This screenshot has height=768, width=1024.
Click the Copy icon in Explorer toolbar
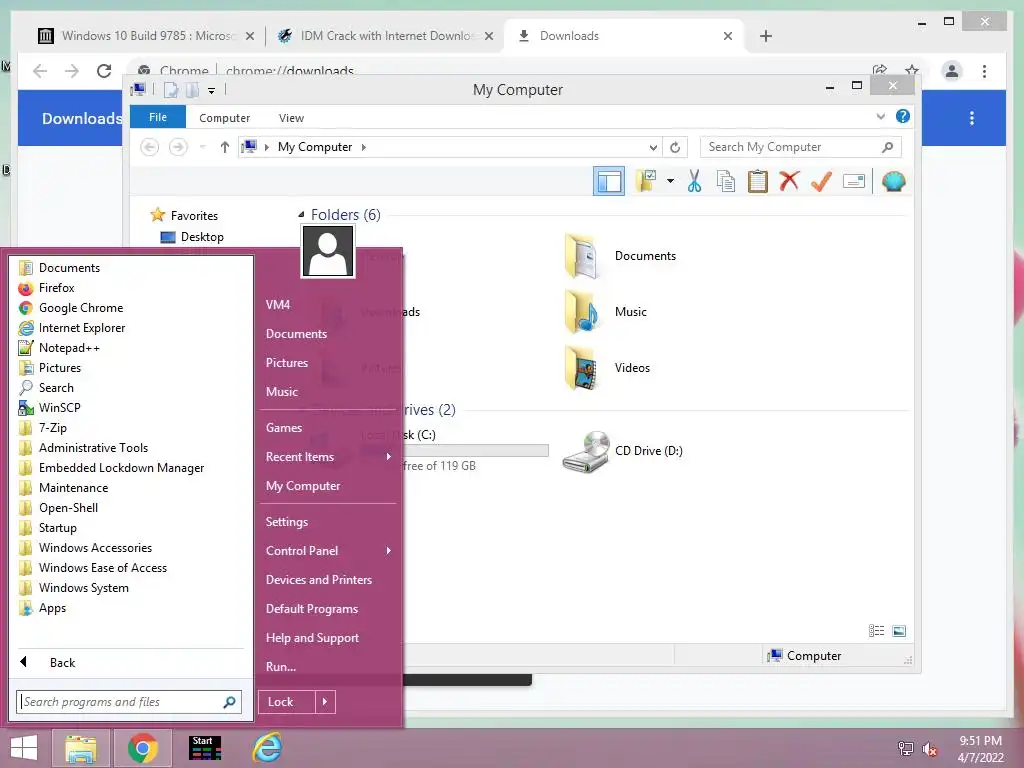[x=726, y=181]
